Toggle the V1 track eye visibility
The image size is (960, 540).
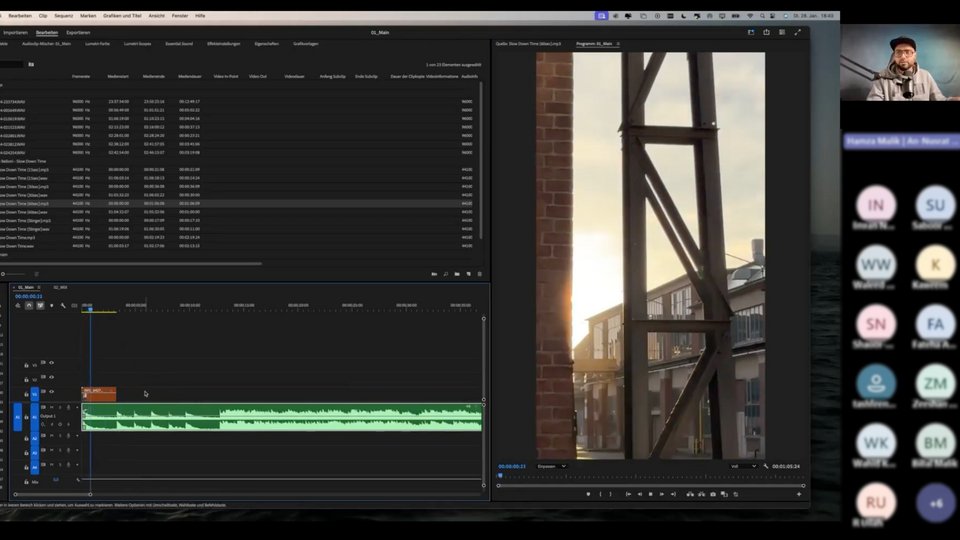click(x=52, y=392)
